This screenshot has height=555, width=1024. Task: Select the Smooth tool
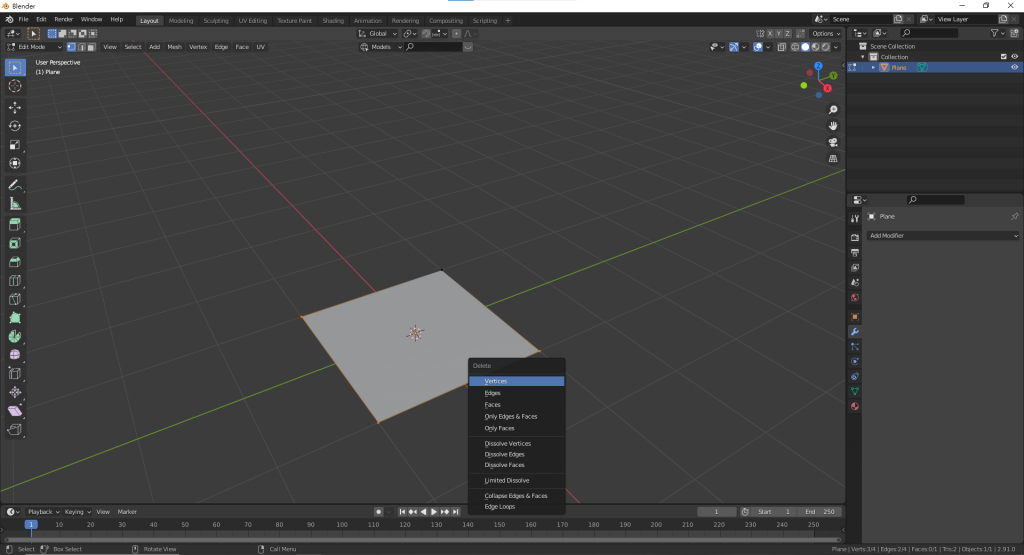click(15, 355)
